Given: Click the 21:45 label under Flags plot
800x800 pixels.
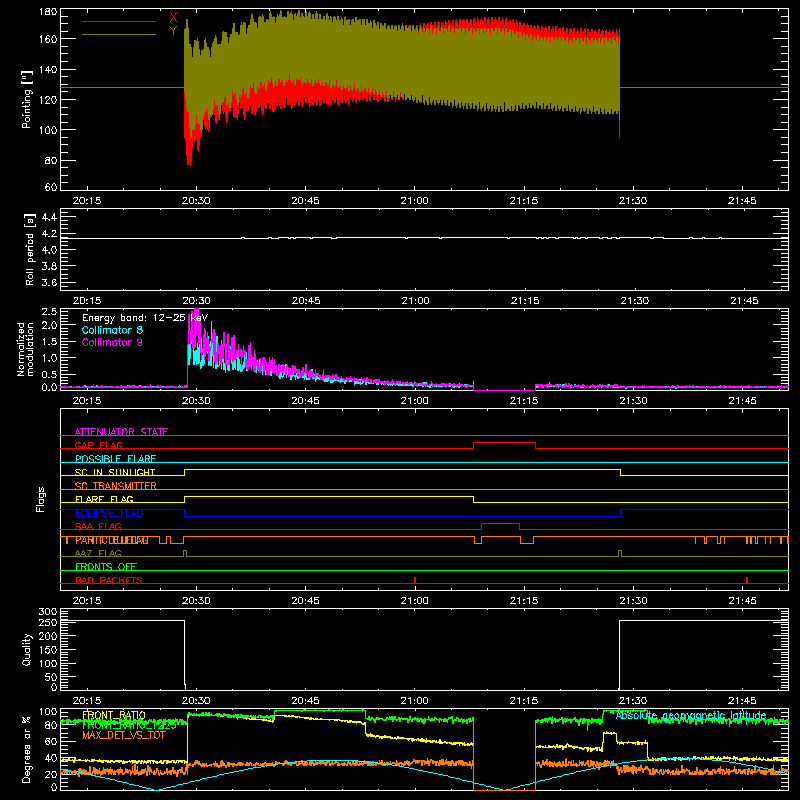Looking at the screenshot, I should tap(742, 601).
